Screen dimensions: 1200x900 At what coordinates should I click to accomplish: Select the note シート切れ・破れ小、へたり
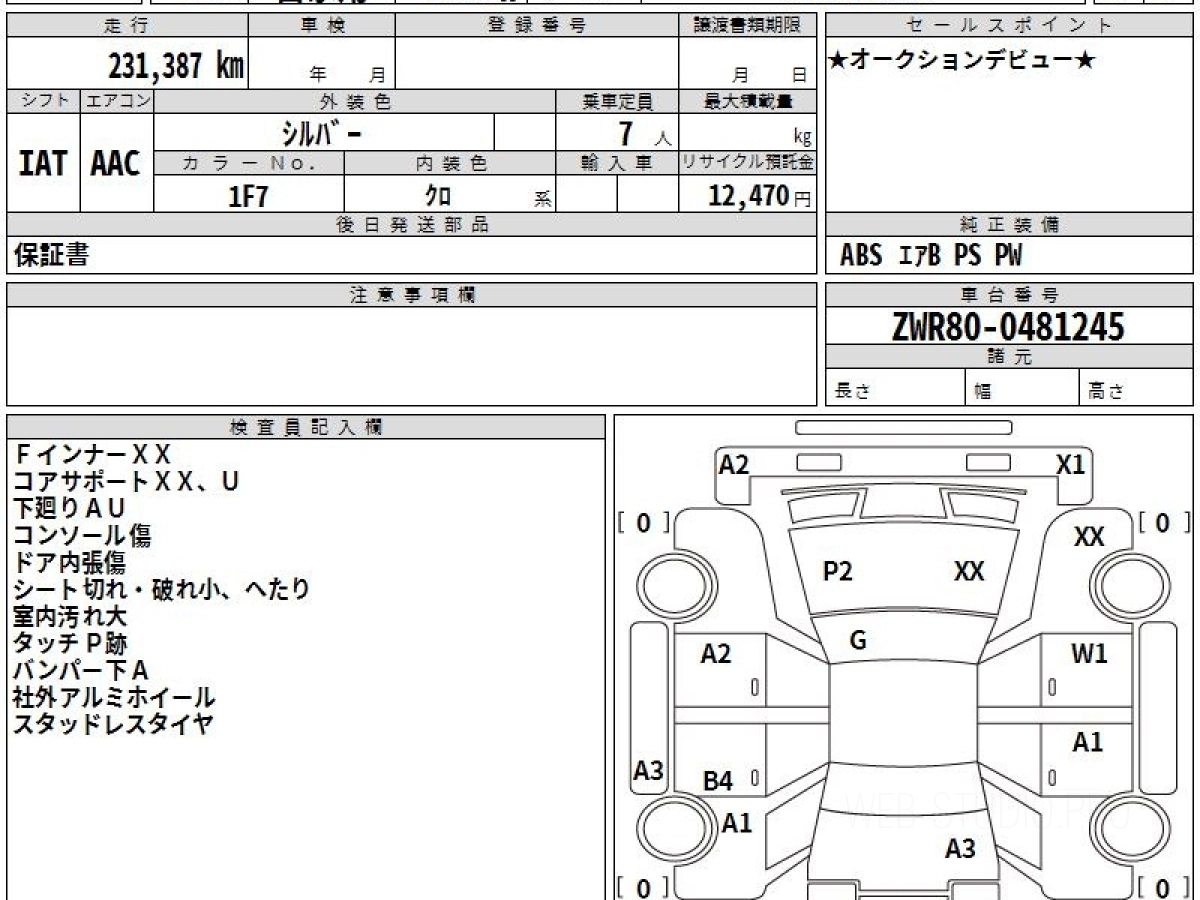[161, 590]
